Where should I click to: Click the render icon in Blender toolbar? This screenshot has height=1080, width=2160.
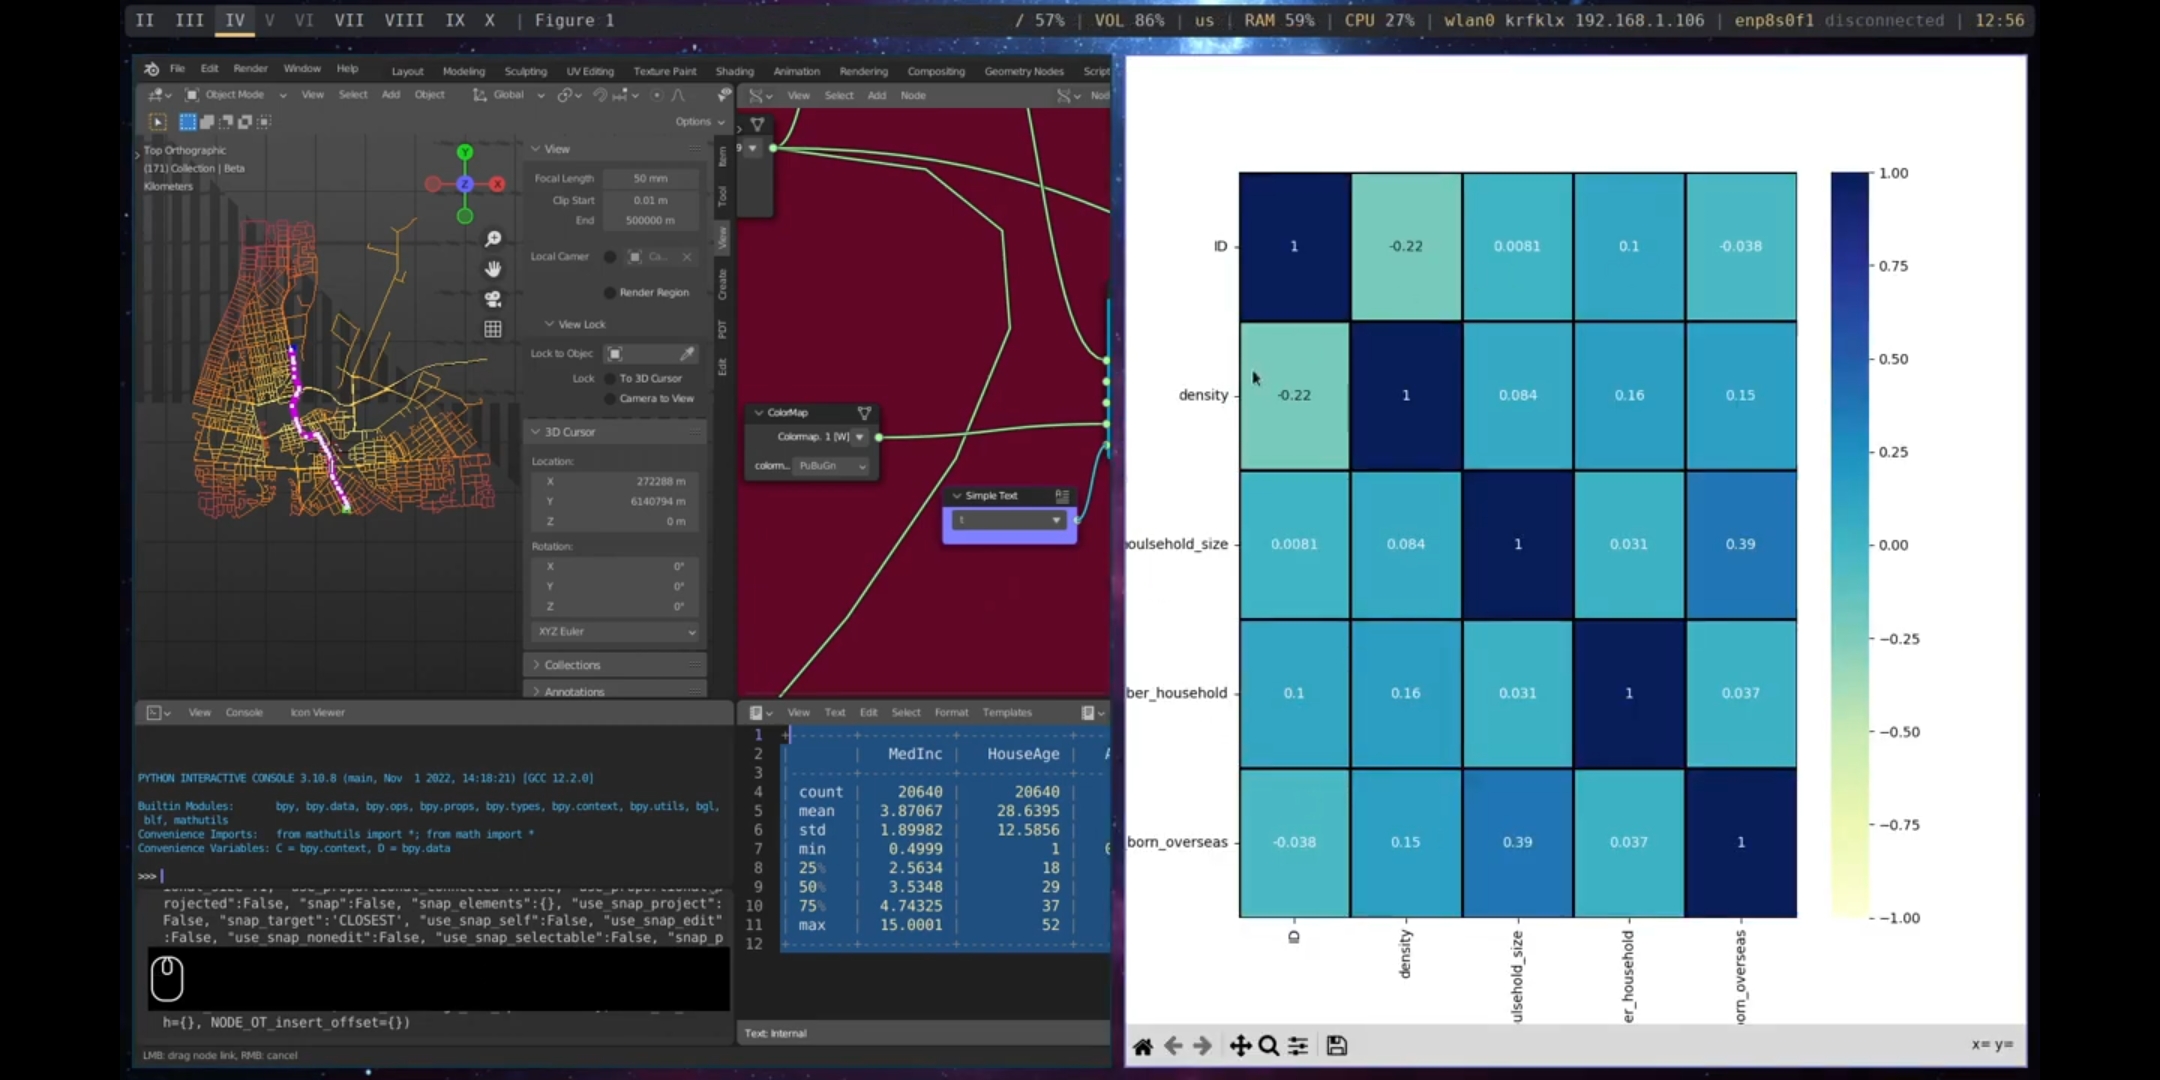(x=249, y=68)
